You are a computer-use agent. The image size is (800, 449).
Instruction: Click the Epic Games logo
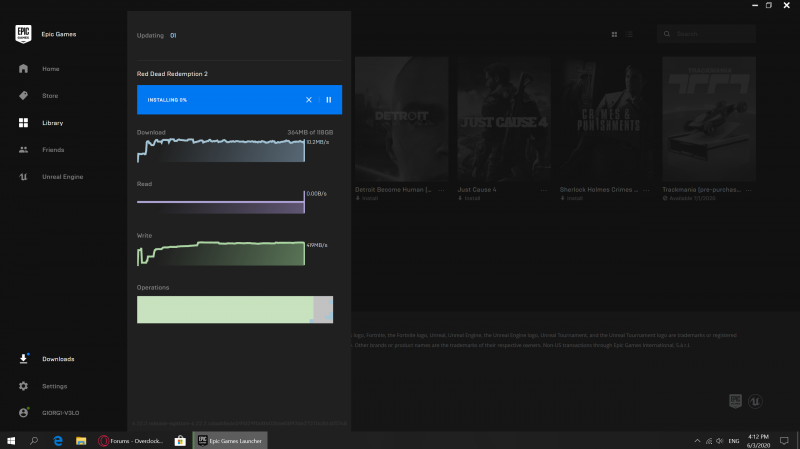(23, 34)
